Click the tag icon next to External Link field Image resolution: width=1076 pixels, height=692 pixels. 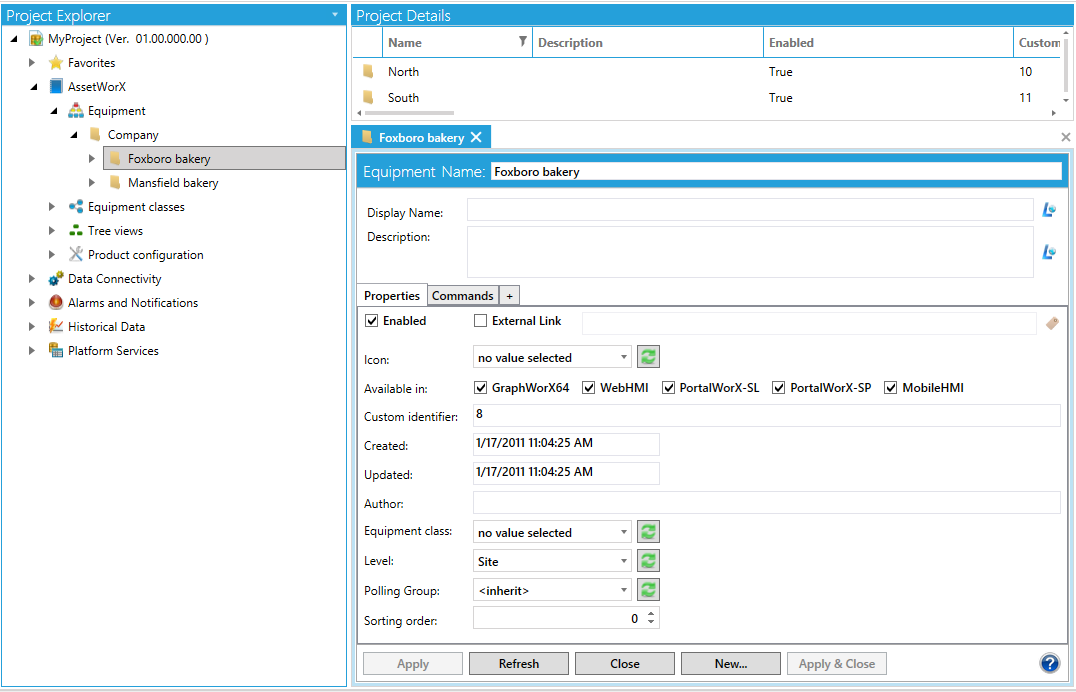pos(1052,323)
